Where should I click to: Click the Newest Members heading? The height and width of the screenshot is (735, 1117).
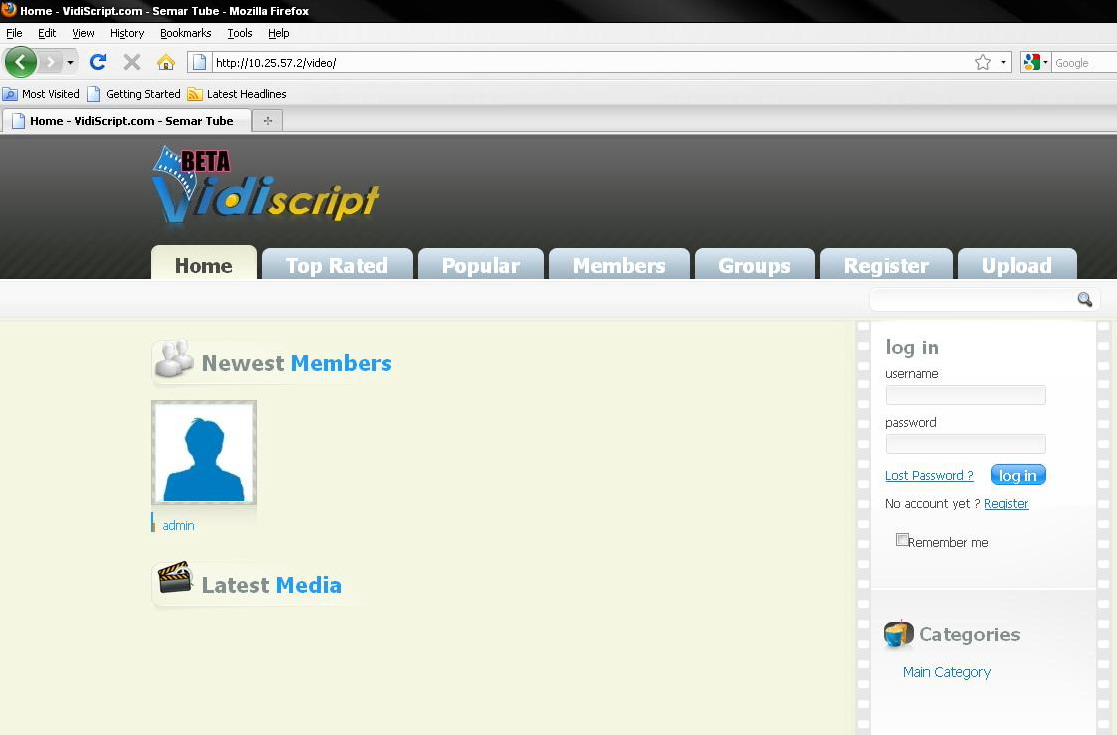(296, 363)
